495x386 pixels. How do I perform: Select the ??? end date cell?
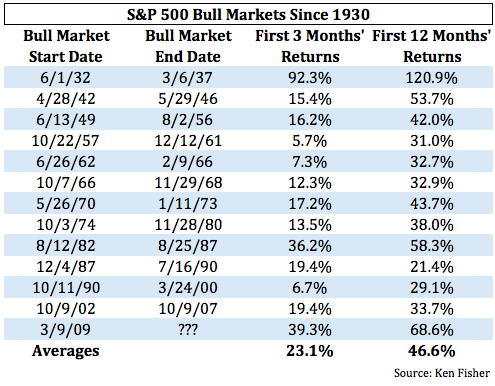[188, 330]
